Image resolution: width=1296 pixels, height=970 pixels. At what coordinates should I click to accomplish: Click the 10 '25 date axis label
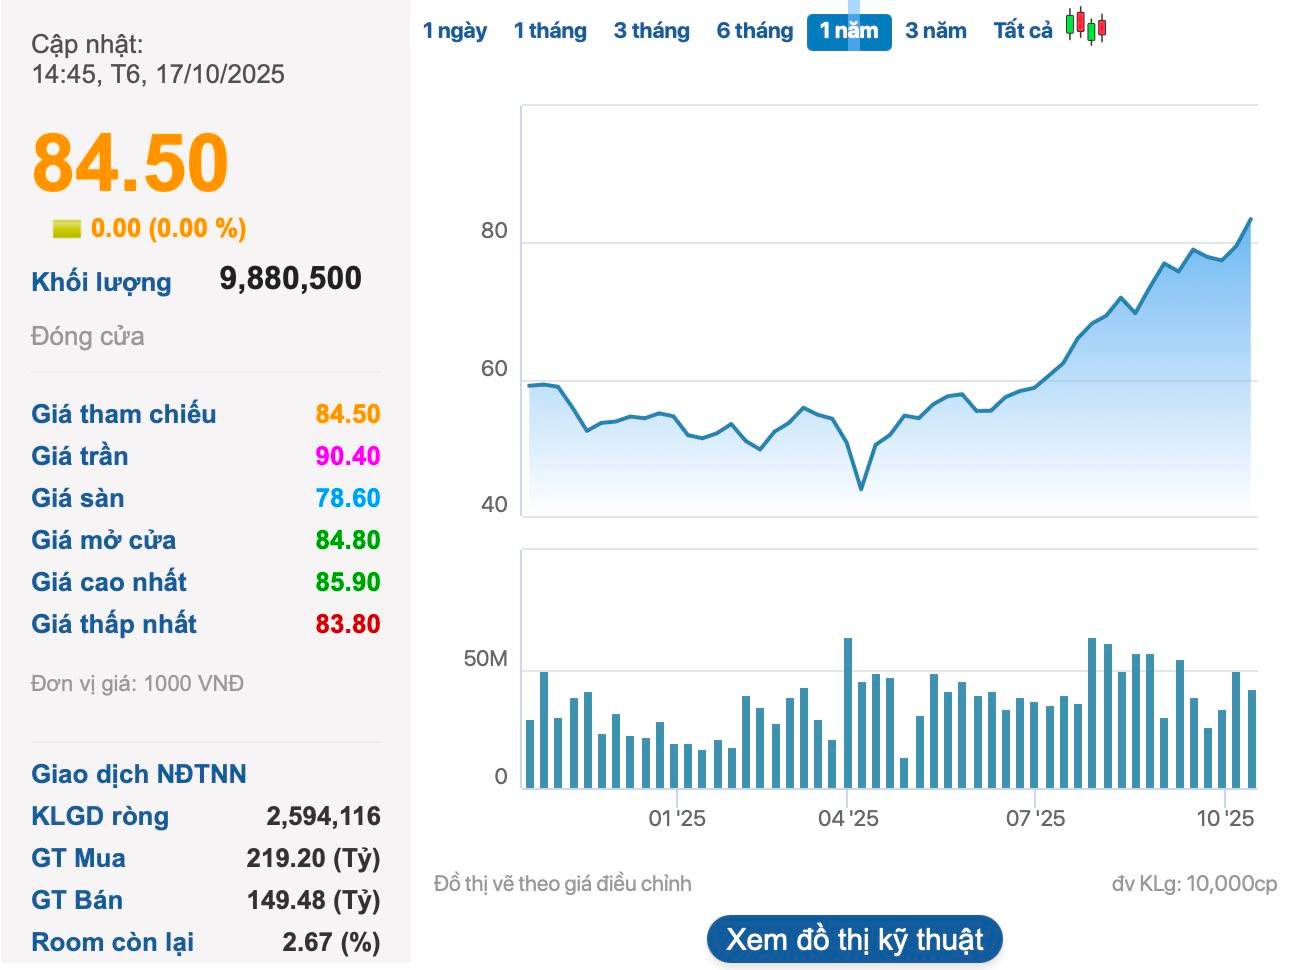point(1225,818)
